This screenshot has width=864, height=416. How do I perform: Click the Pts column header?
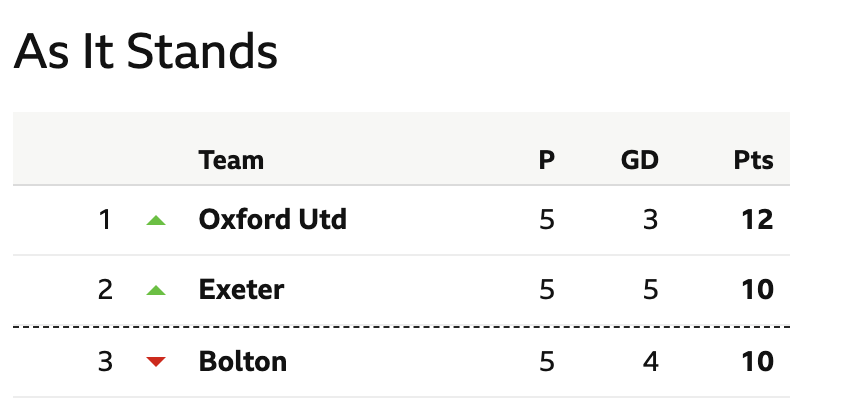(x=753, y=160)
